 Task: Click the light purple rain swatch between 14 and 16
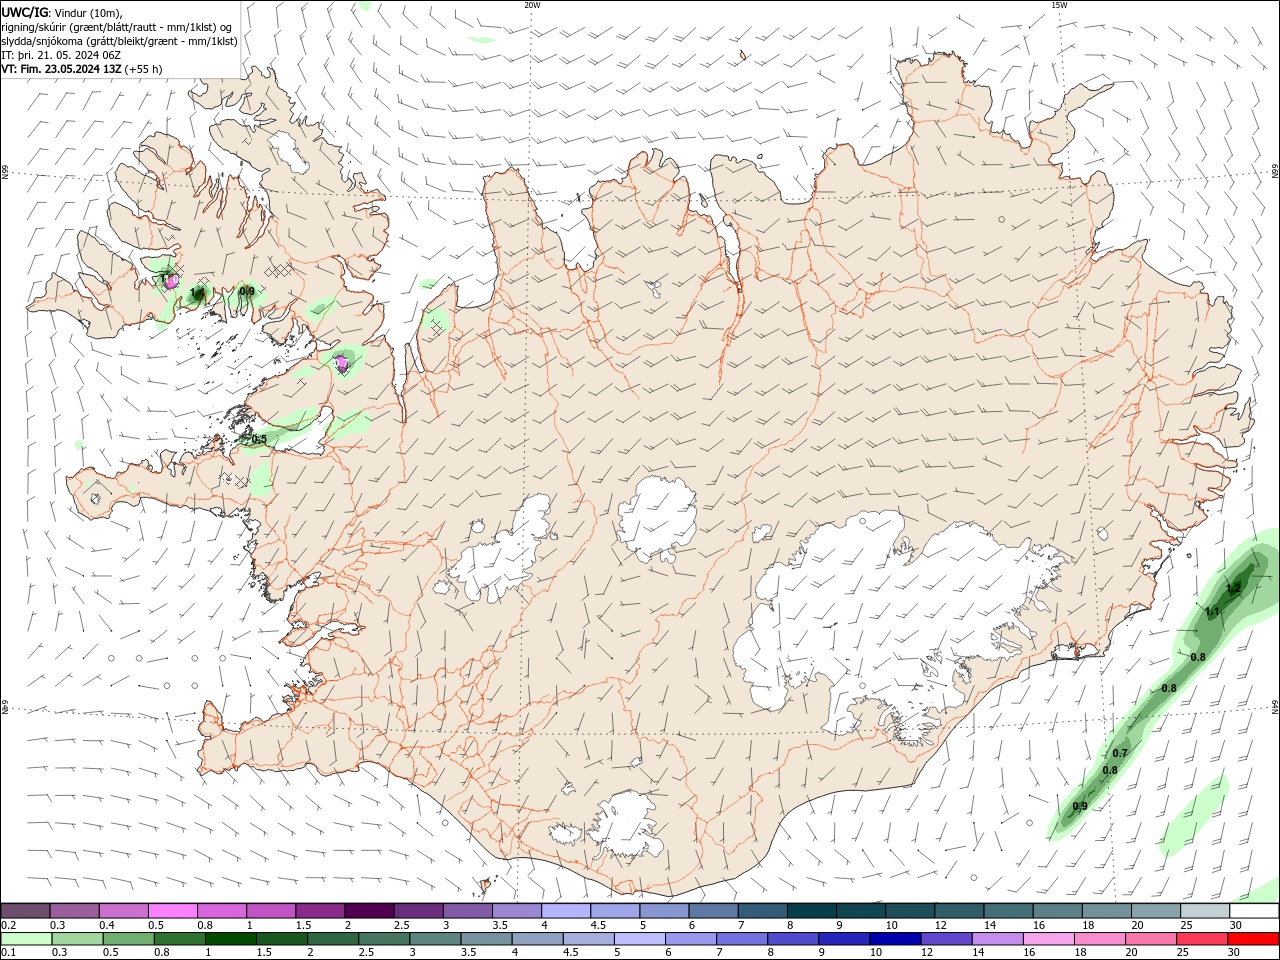click(997, 938)
